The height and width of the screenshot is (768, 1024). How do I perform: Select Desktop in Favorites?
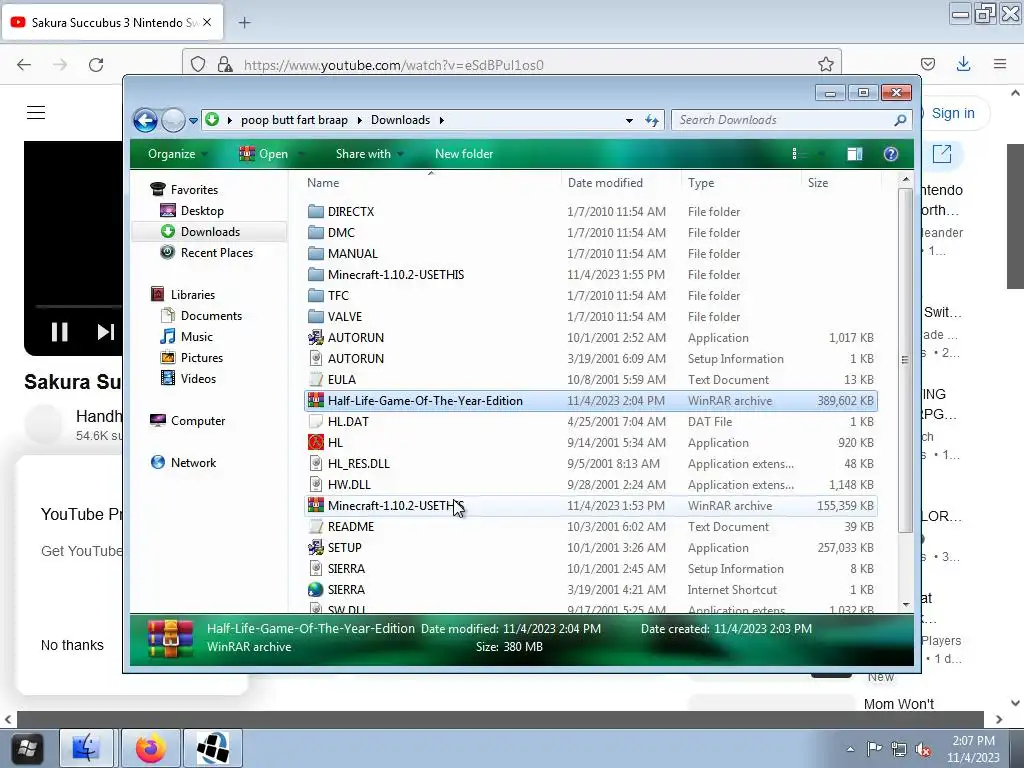(x=202, y=211)
